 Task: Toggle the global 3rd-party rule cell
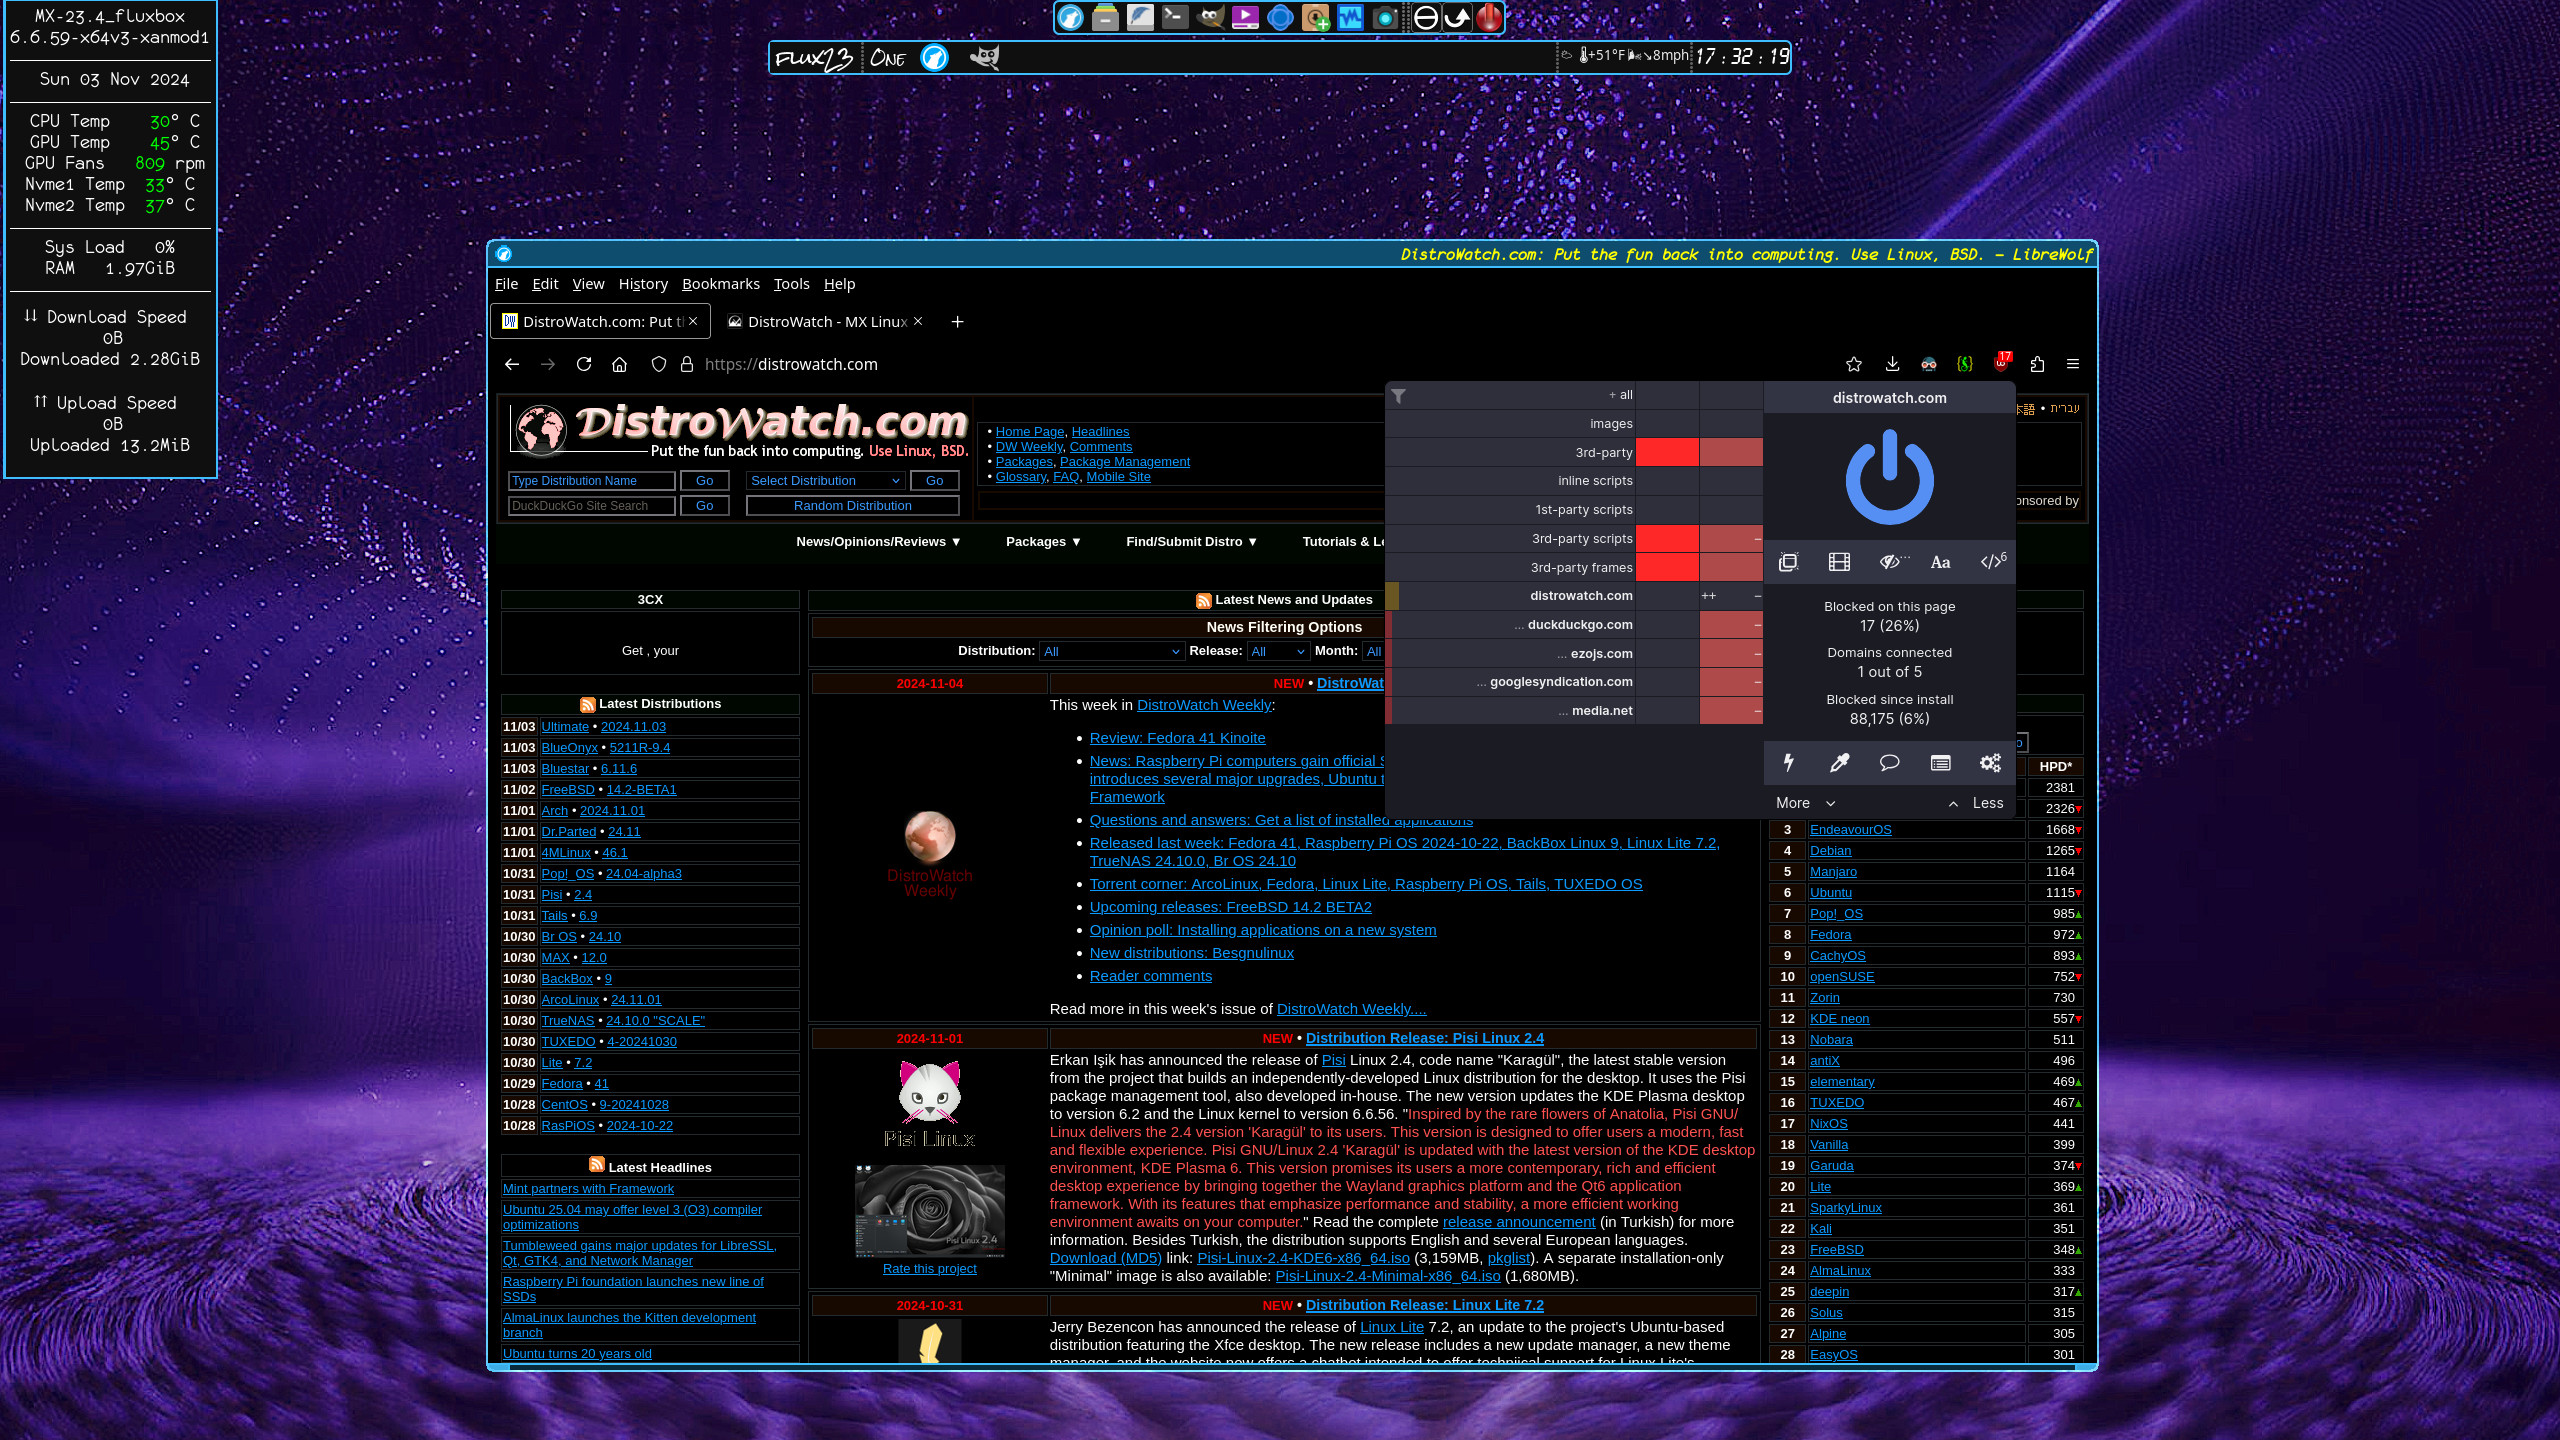coord(1667,452)
